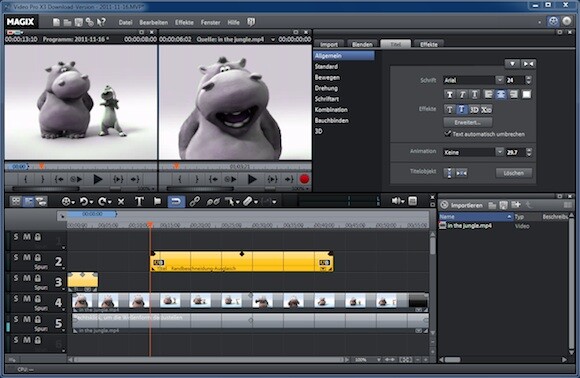Open the Arial font dropdown

(499, 80)
